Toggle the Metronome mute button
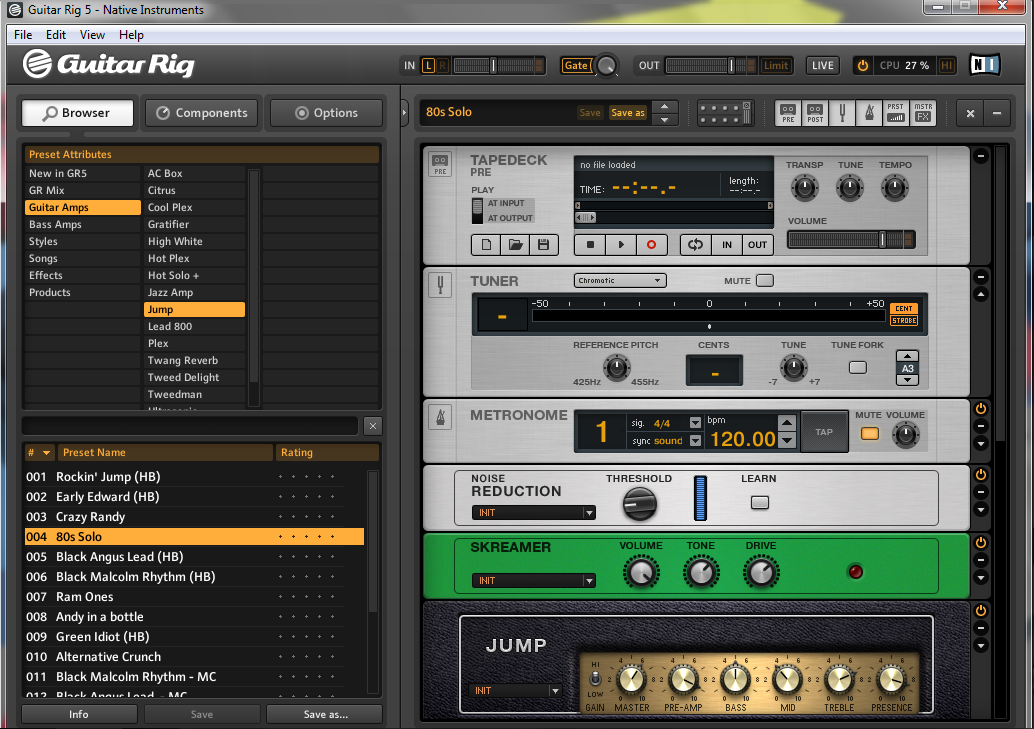1034x729 pixels. (870, 433)
